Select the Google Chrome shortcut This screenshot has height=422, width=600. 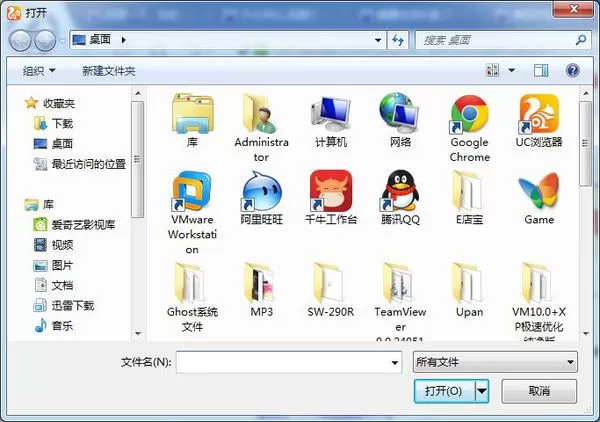(x=470, y=114)
